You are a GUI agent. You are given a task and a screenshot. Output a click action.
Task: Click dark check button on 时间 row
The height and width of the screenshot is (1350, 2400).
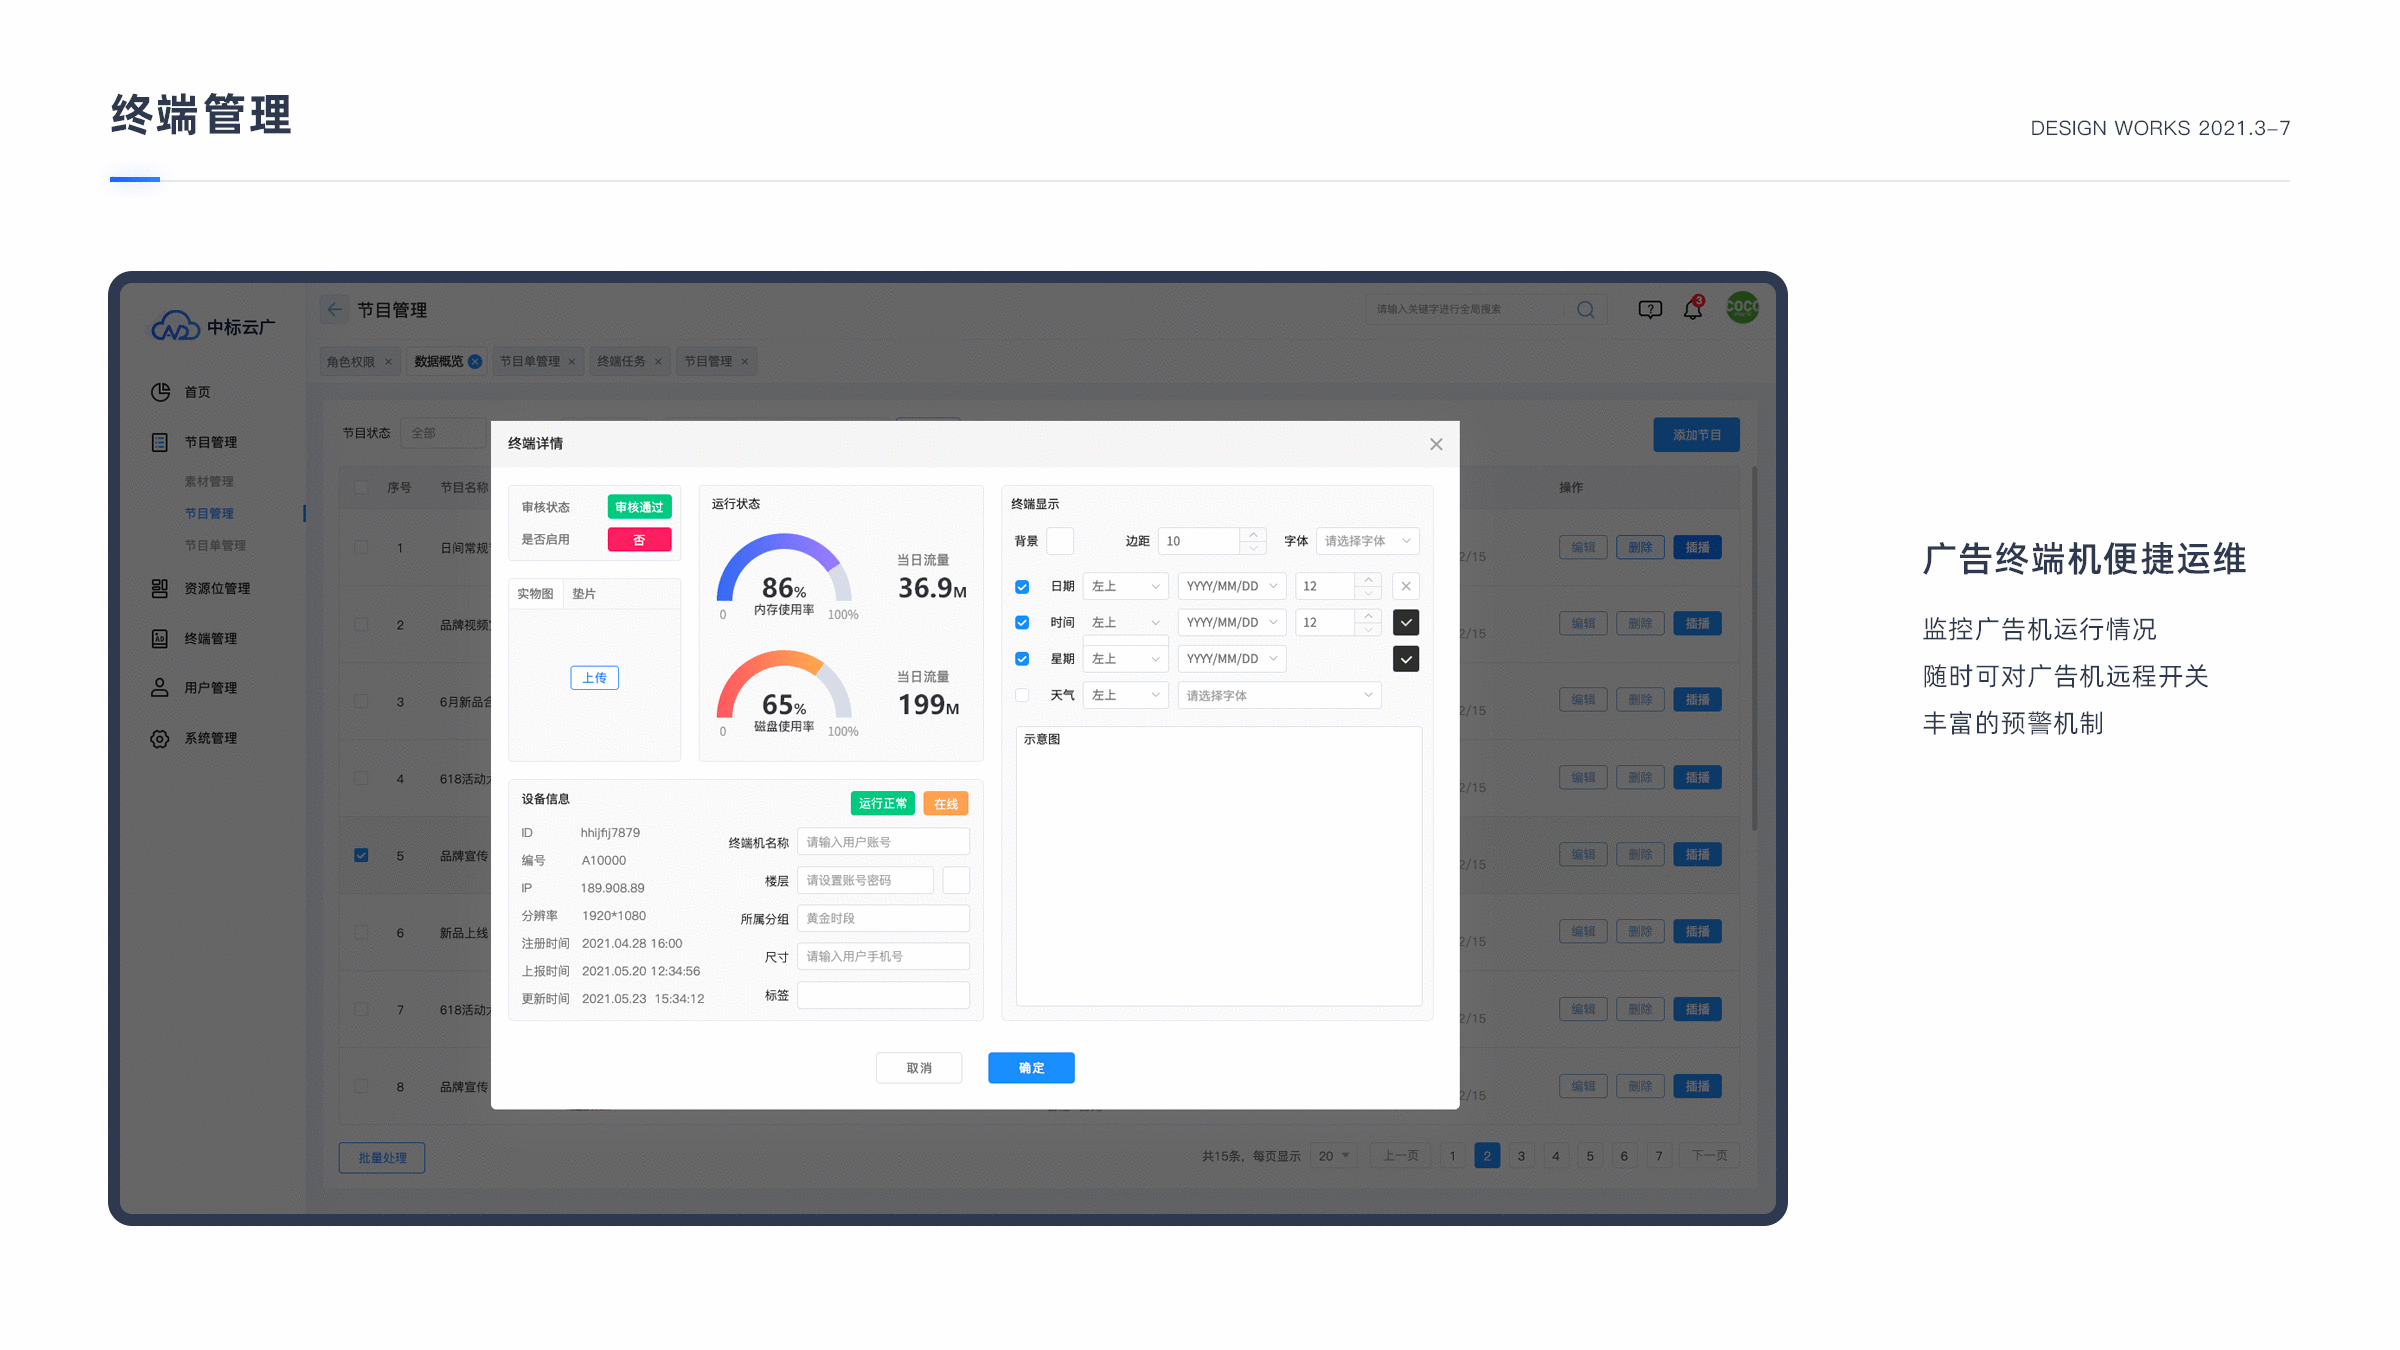click(1406, 622)
